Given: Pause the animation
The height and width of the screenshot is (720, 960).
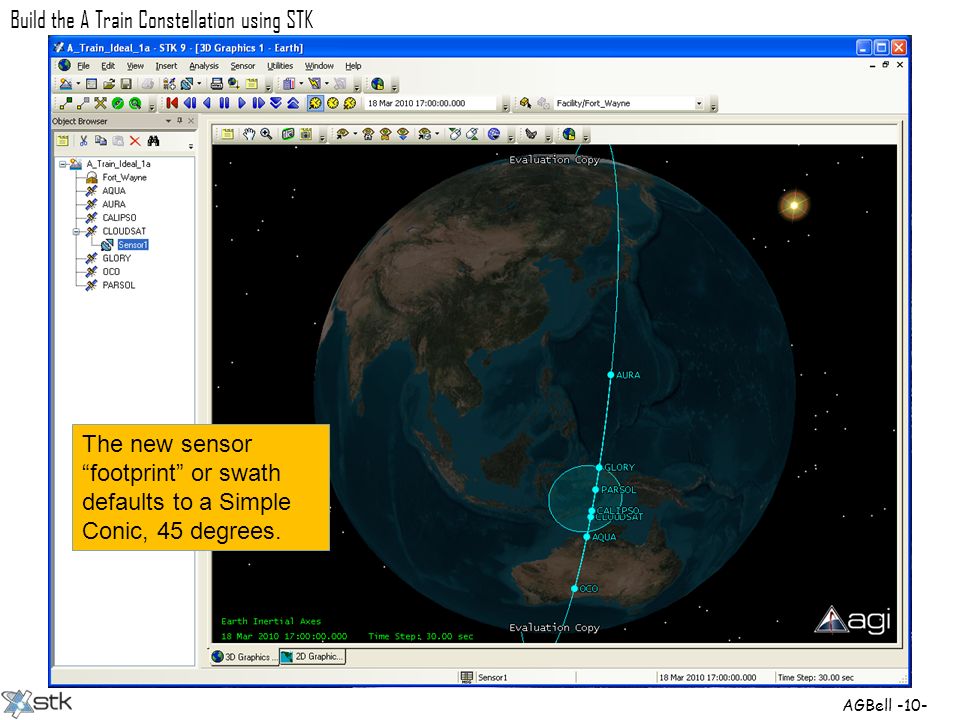Looking at the screenshot, I should [x=224, y=103].
